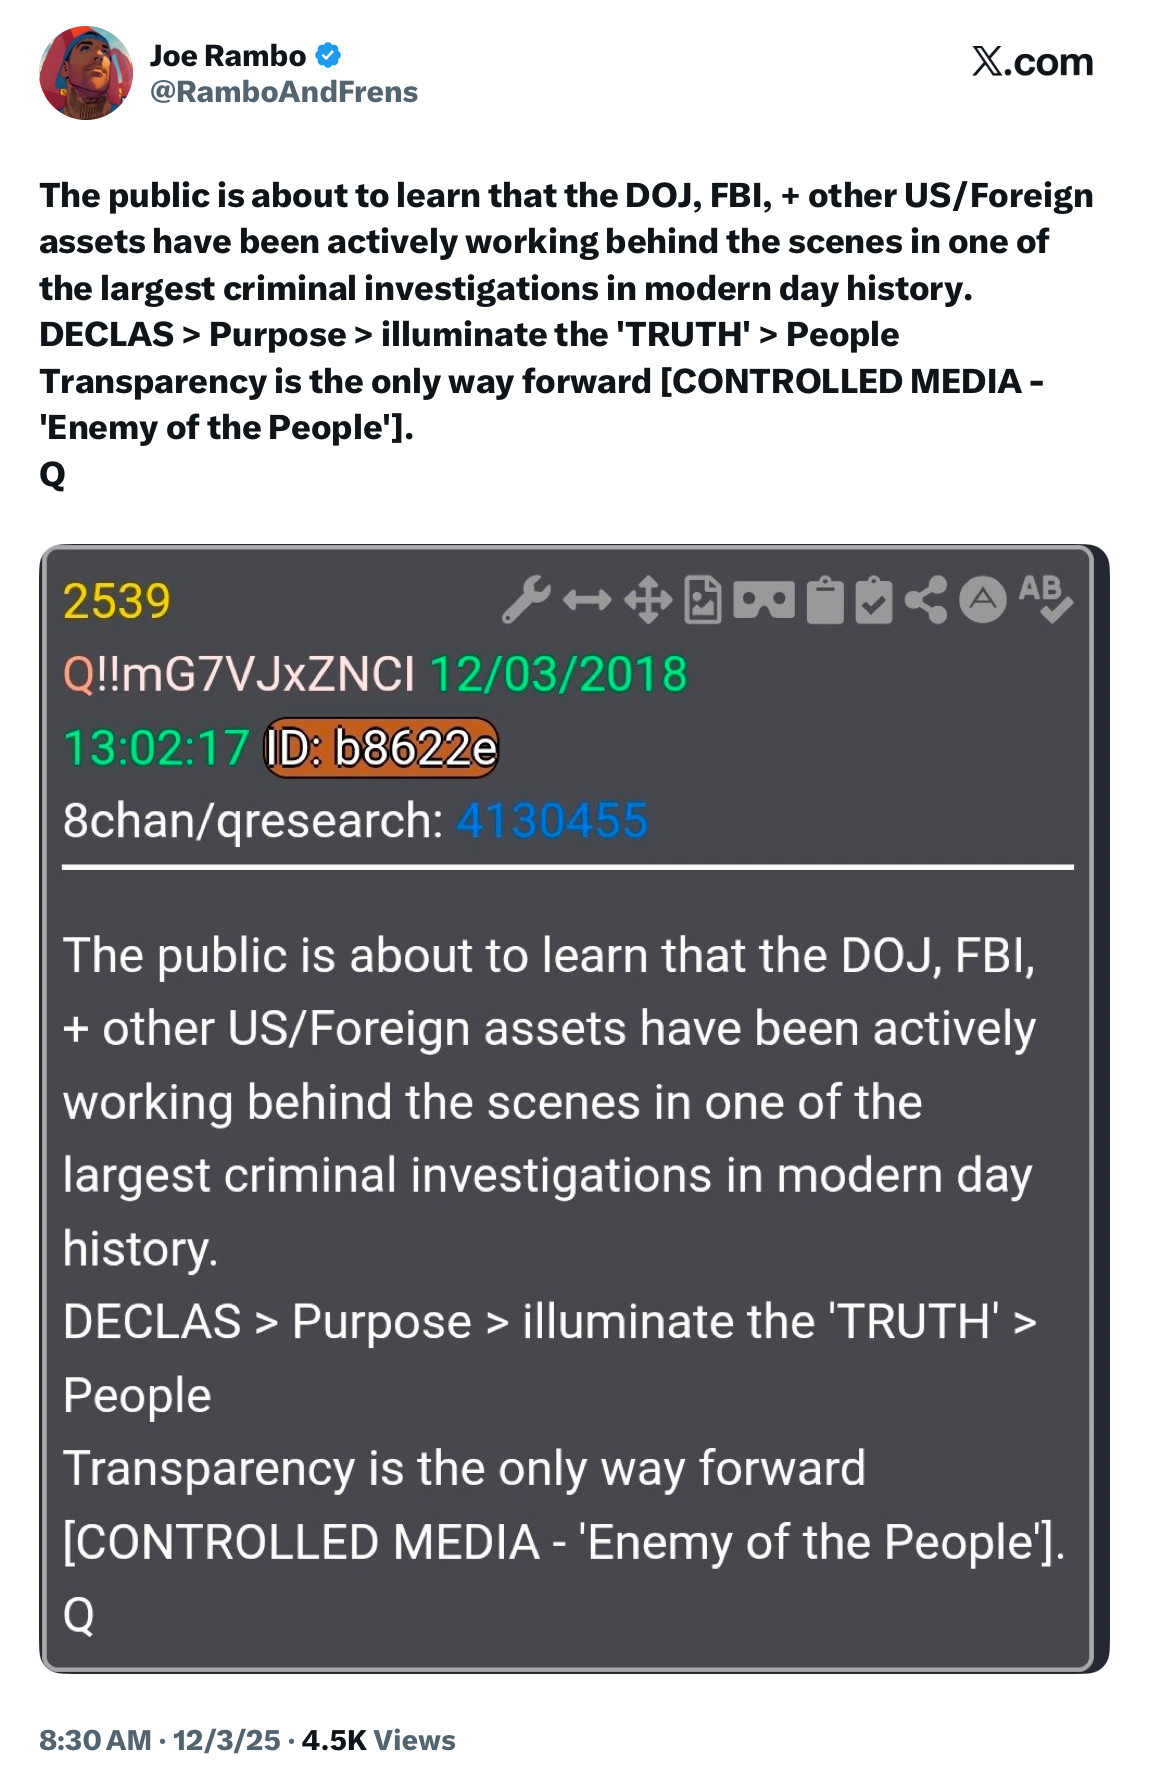Click the 4.5K Views count
This screenshot has height=1775, width=1151.
point(378,1740)
